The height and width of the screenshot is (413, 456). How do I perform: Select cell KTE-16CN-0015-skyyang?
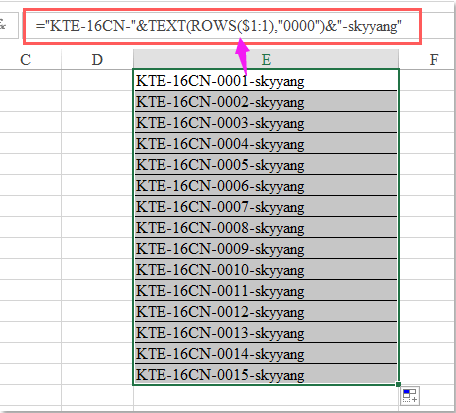pos(266,374)
